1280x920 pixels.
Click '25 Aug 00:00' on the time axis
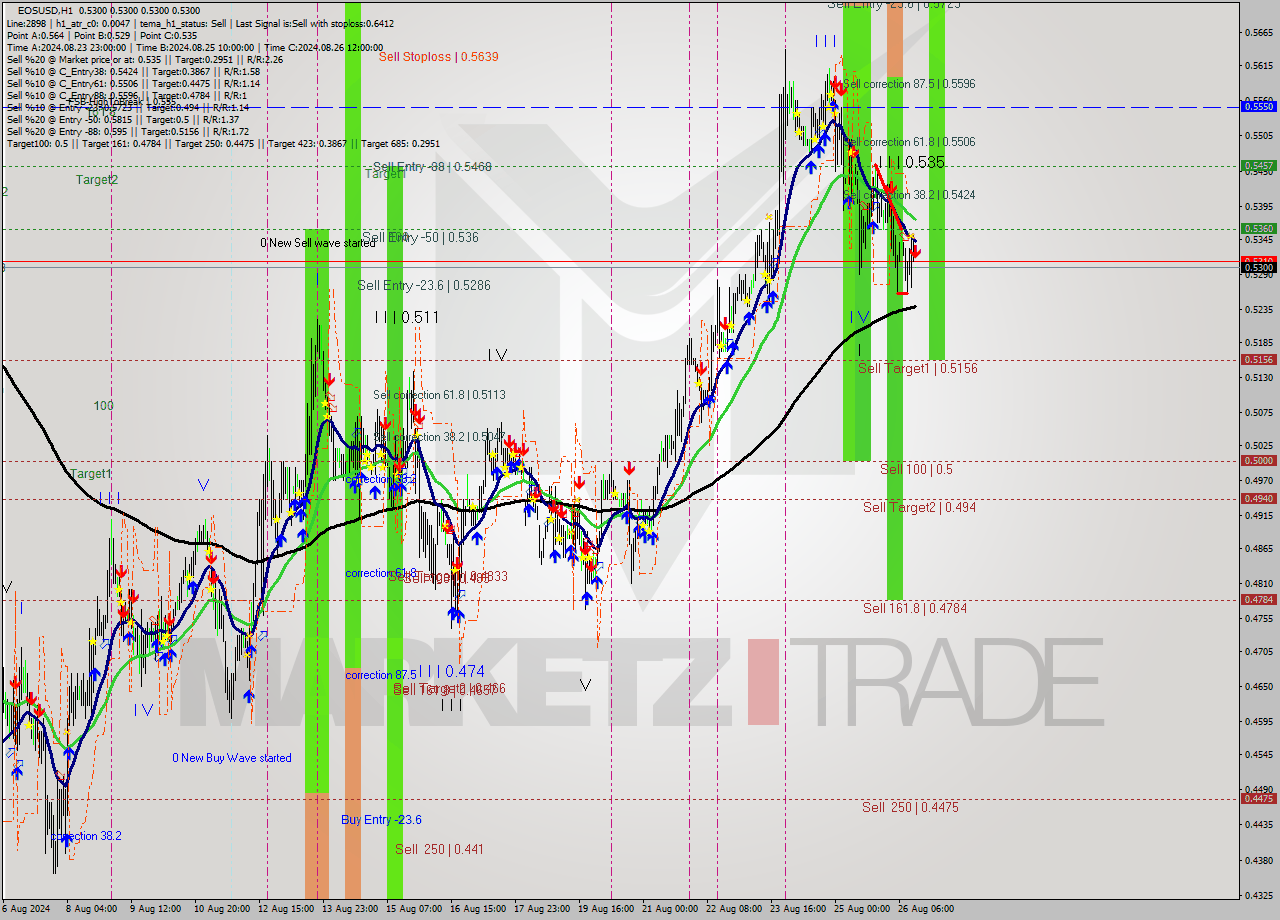pos(862,909)
